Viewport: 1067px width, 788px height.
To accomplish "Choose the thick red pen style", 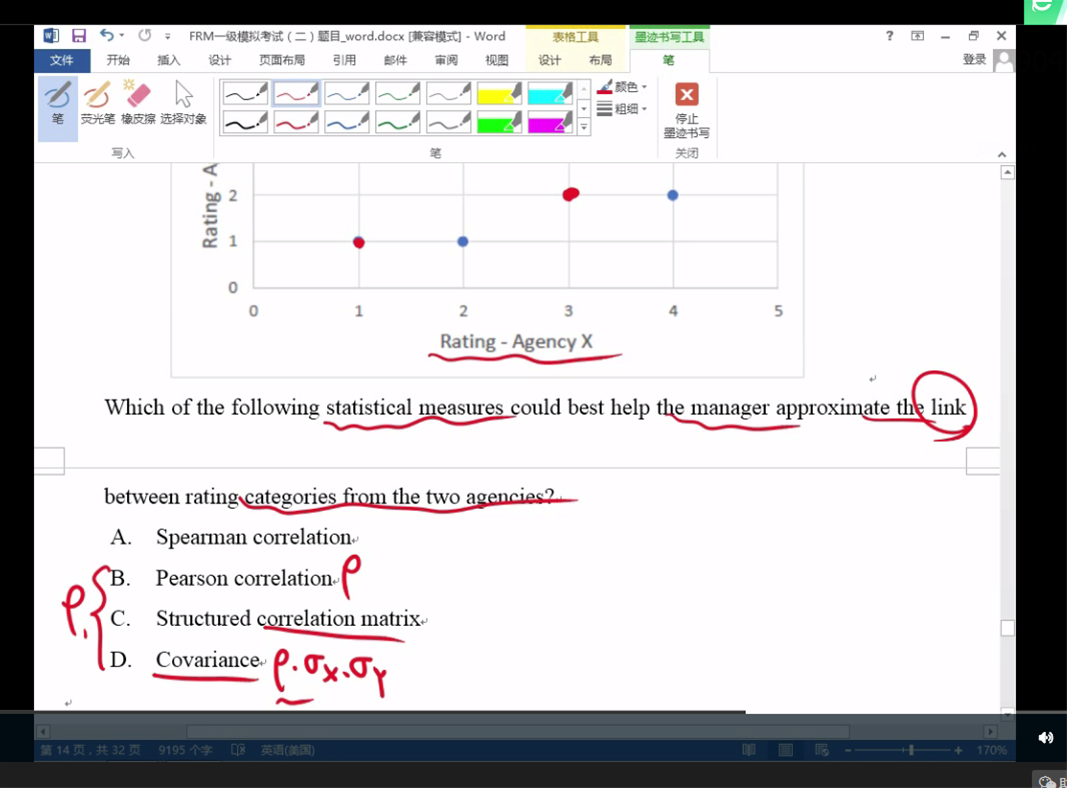I will point(296,122).
